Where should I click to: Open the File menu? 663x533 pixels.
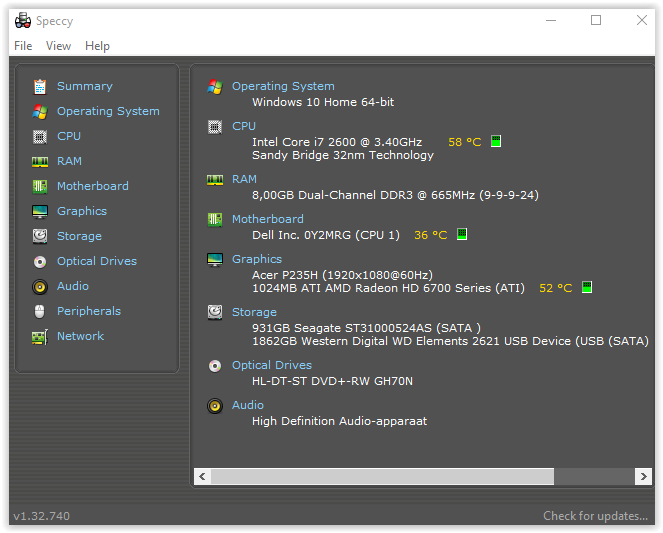[23, 46]
